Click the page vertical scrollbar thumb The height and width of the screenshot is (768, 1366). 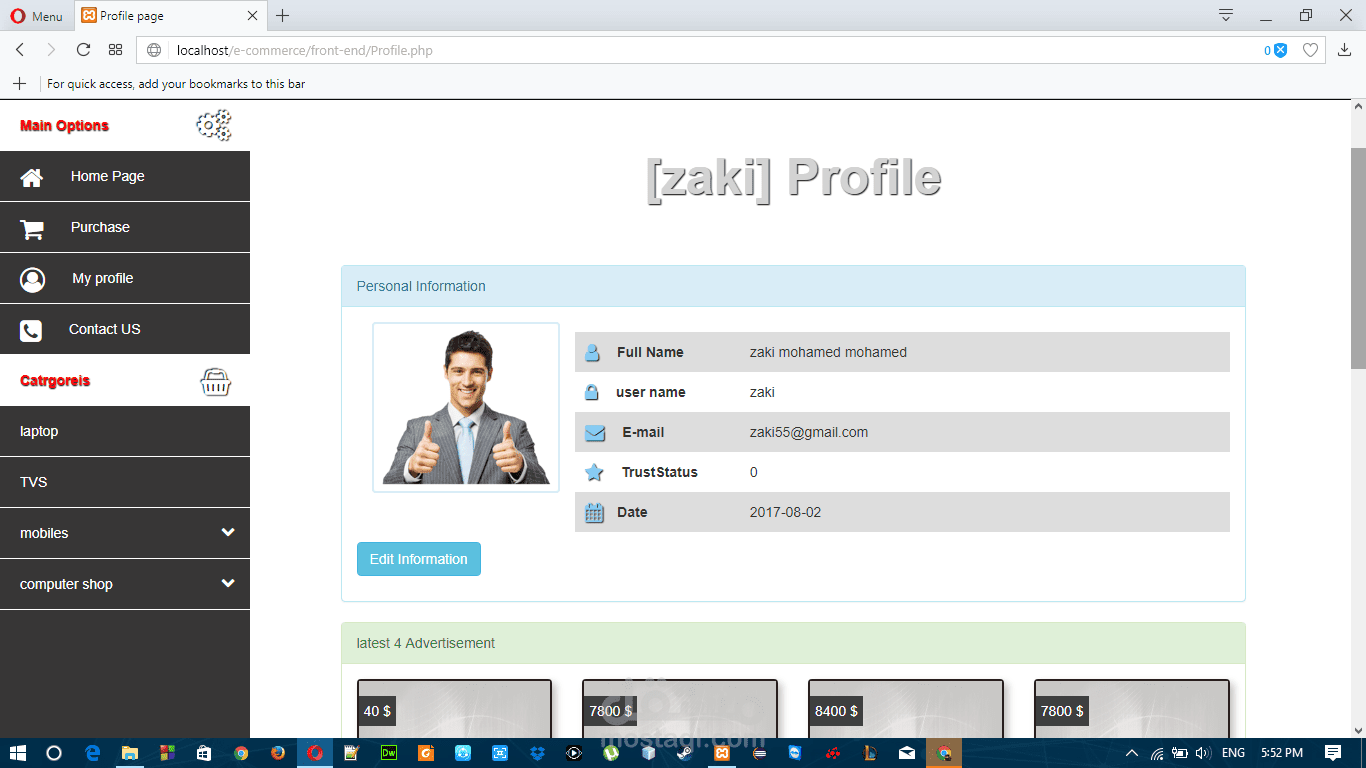(1358, 258)
